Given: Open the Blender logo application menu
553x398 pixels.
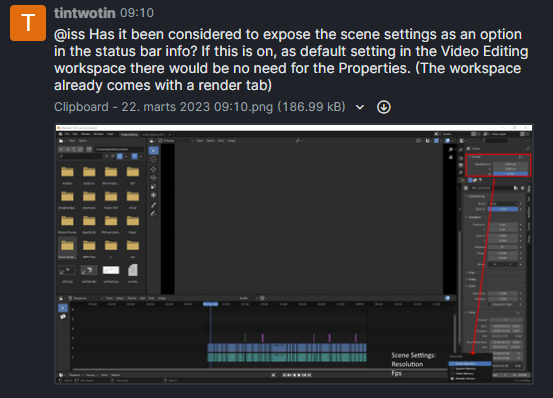Looking at the screenshot, I should 61,134.
